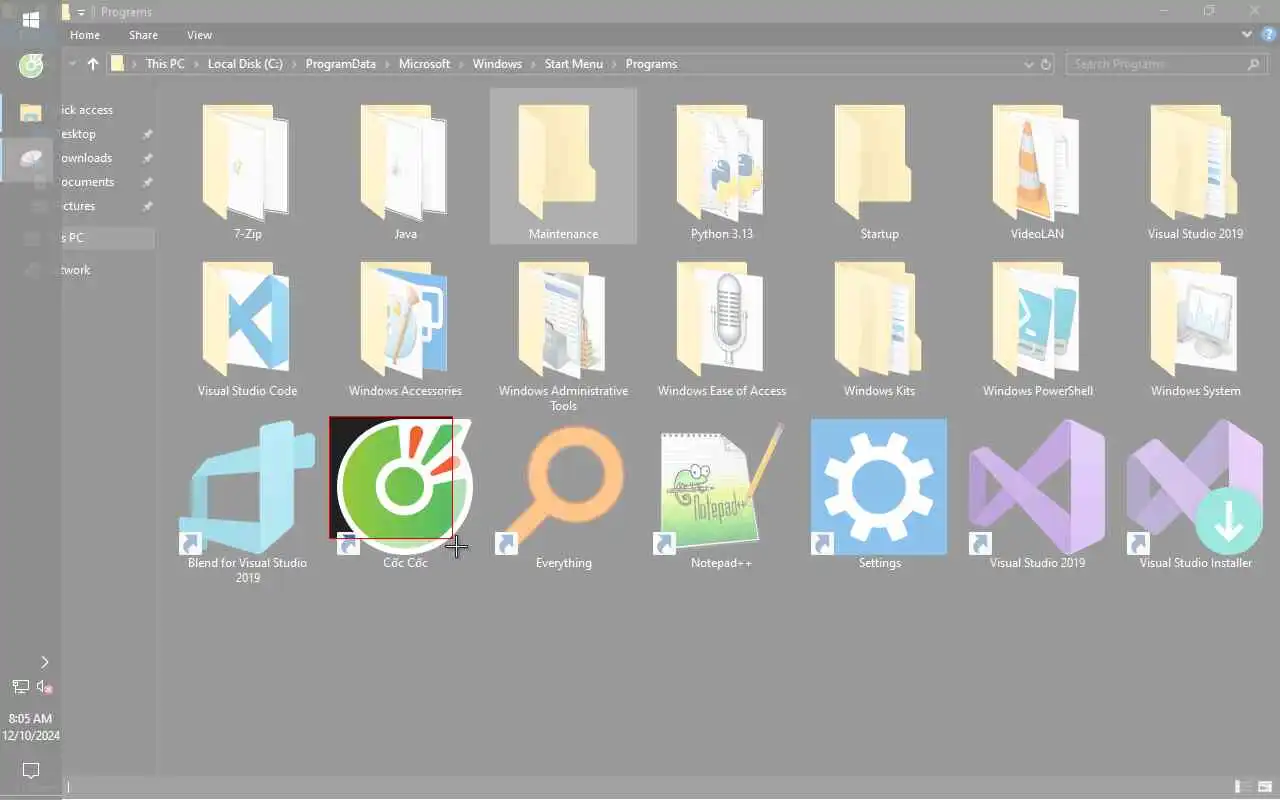This screenshot has width=1280, height=800.
Task: Select the Maintenance folder
Action: pos(563,166)
